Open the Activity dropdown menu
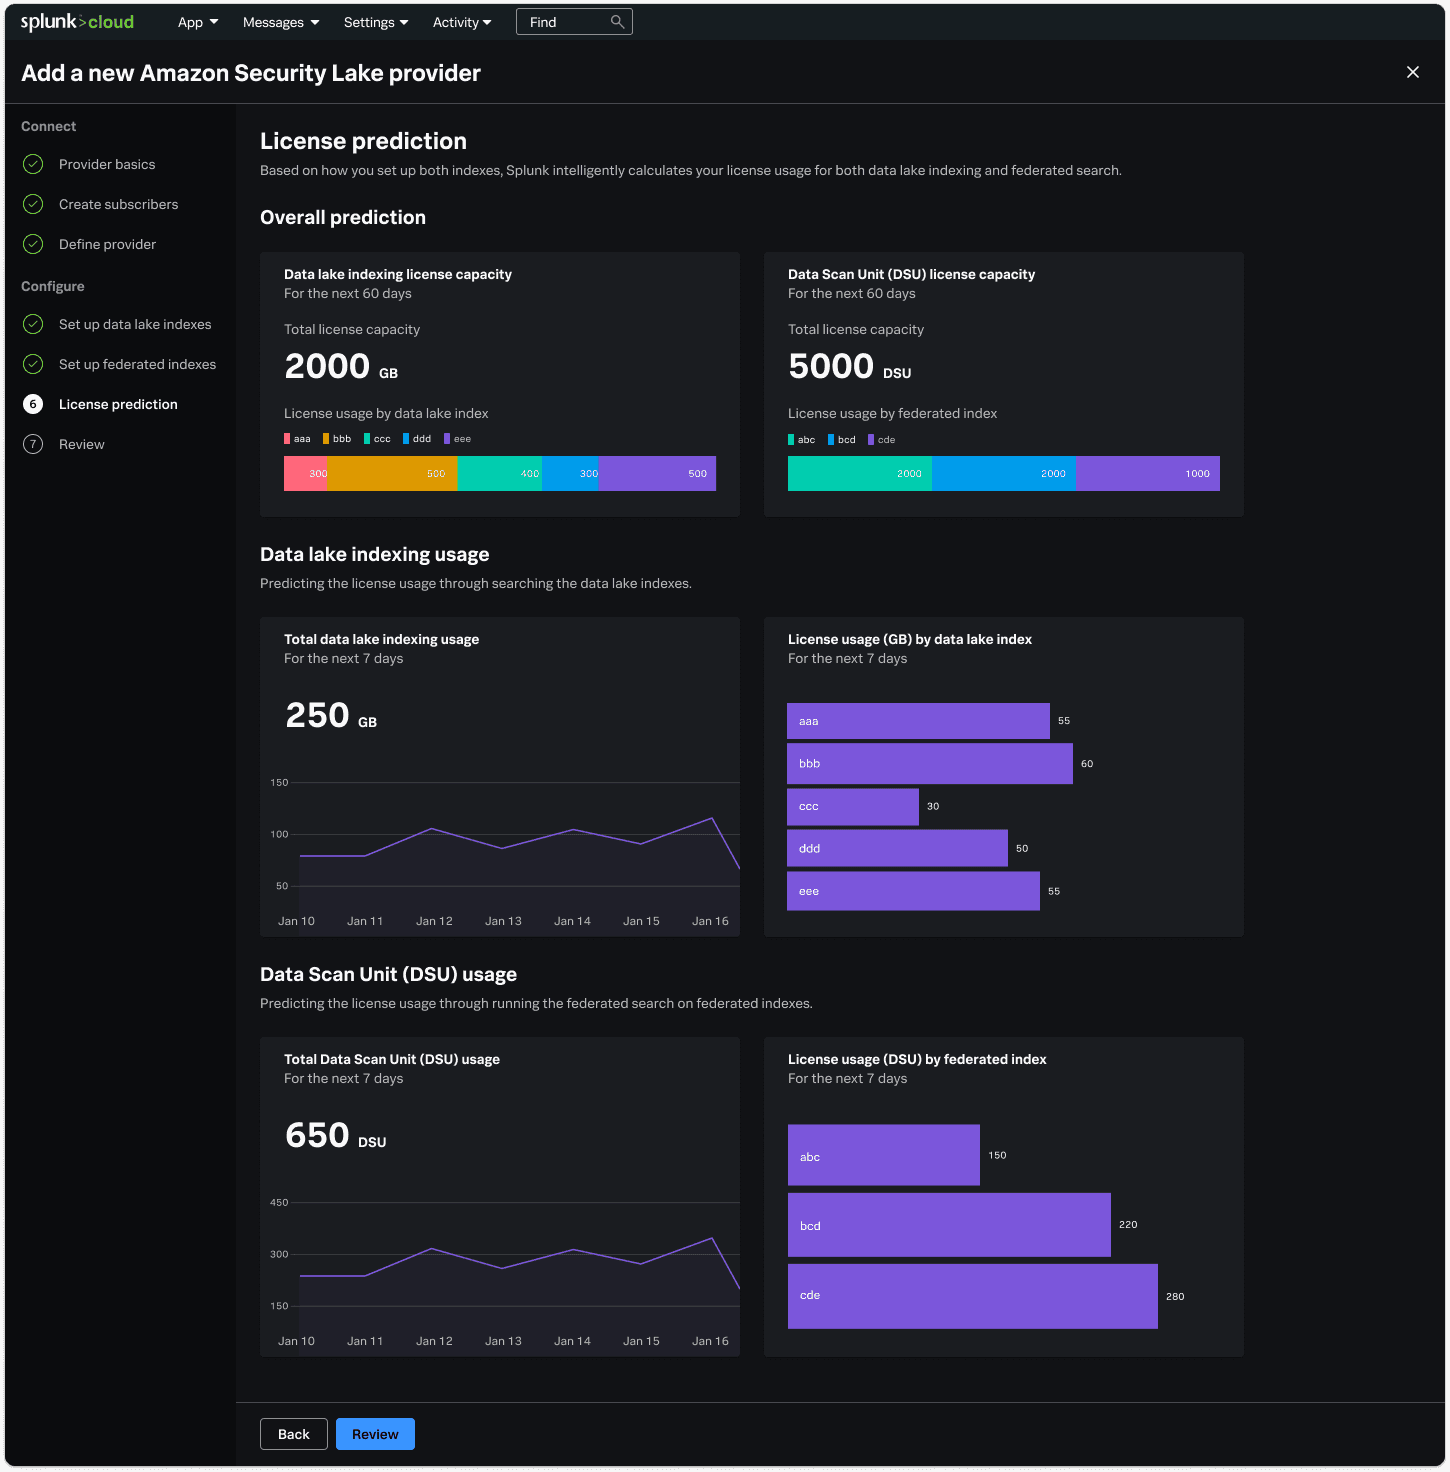Viewport: 1450px width, 1472px height. coord(462,22)
